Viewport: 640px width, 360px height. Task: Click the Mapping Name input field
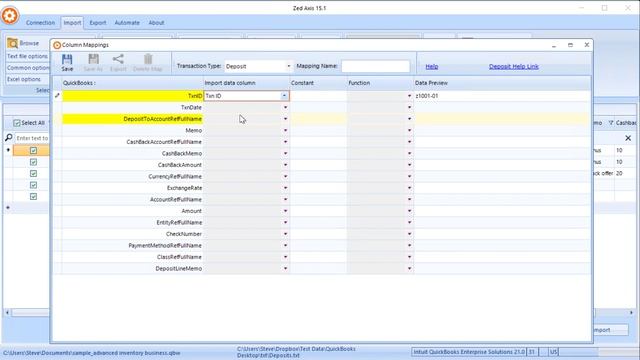pos(376,66)
